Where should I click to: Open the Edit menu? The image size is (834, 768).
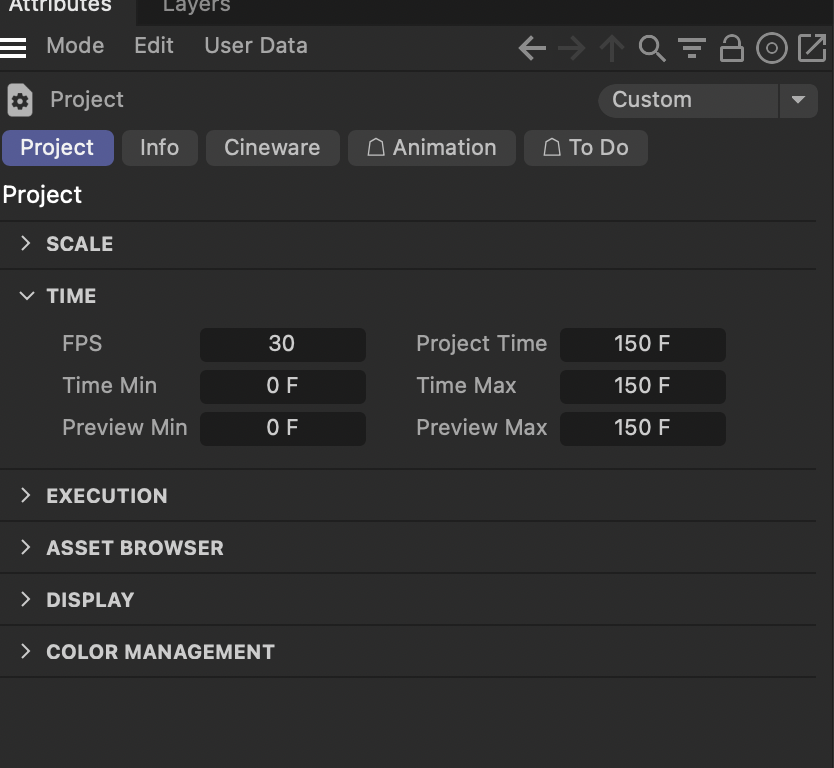(x=153, y=46)
